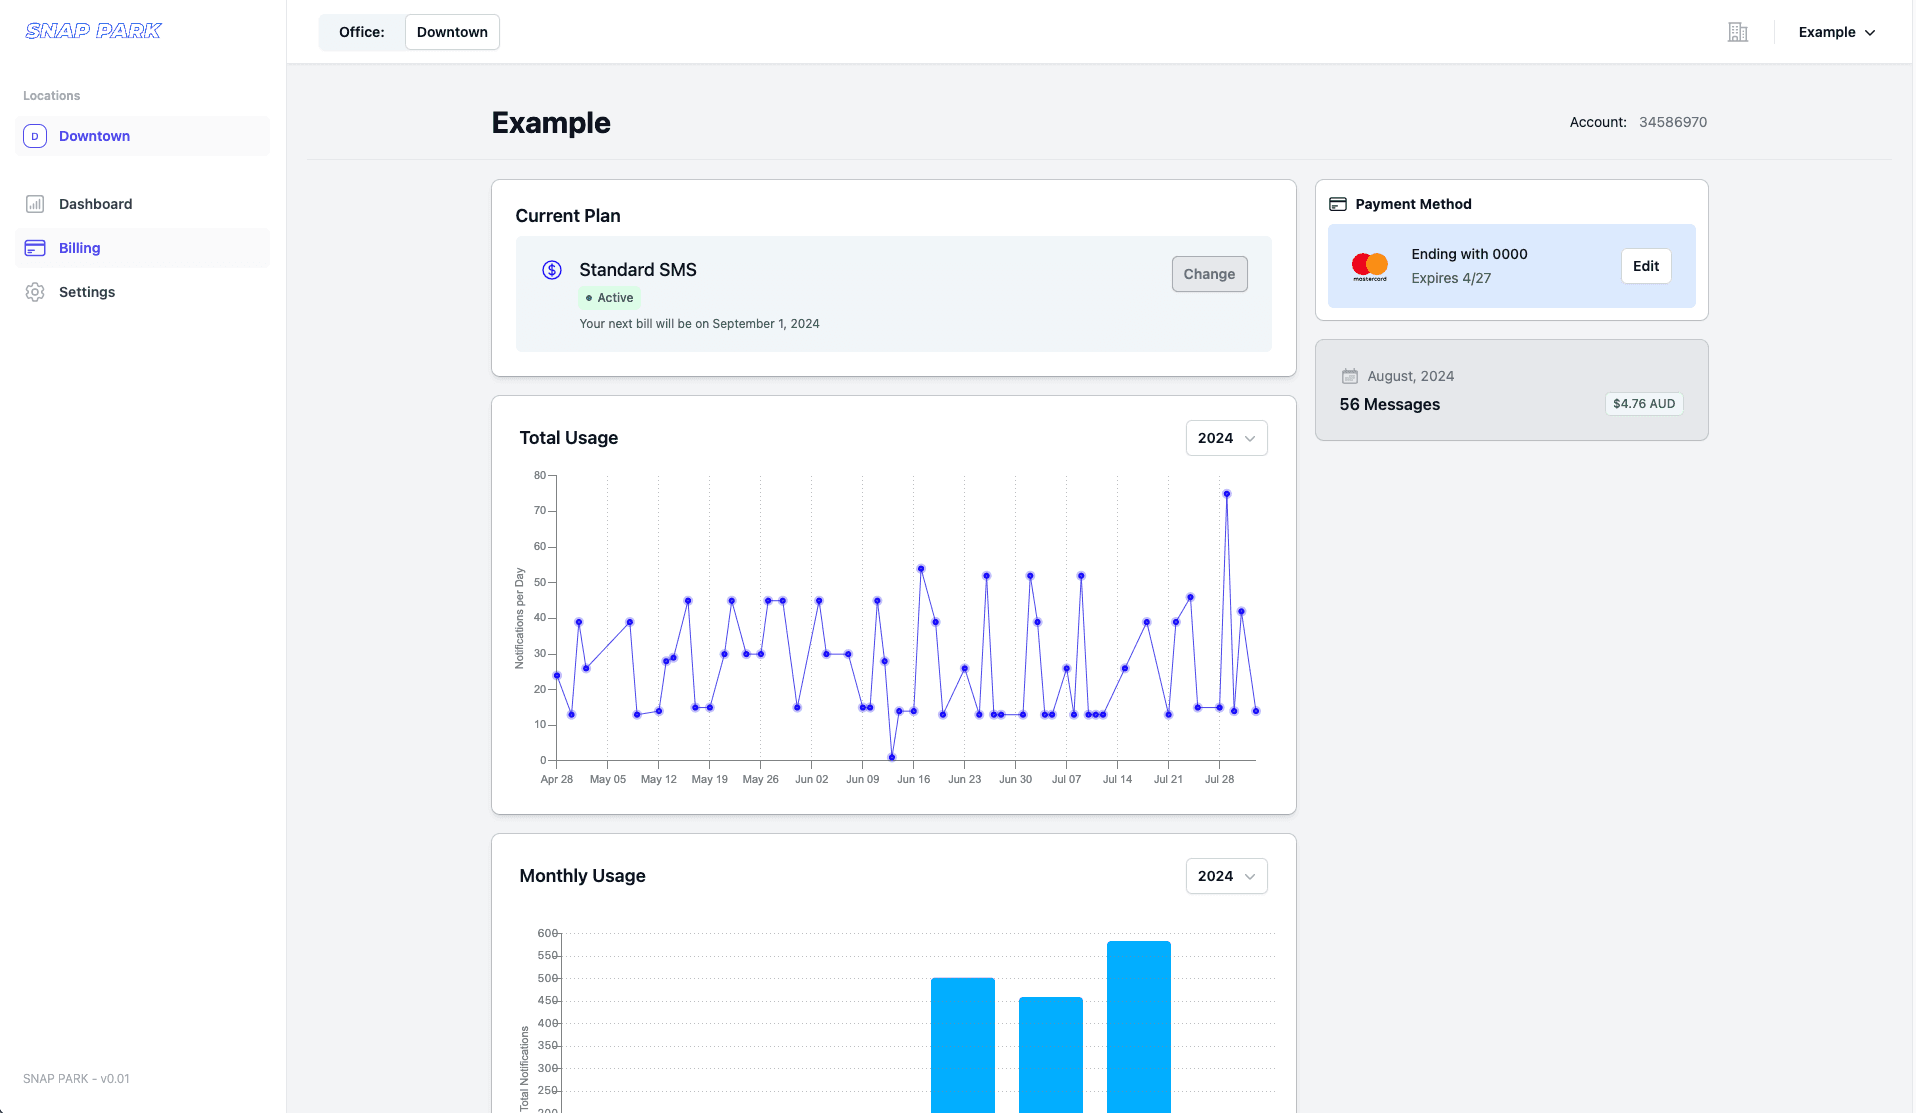Screen dimensions: 1916x1113
Task: Click the Standard SMS plan name
Action: (638, 270)
